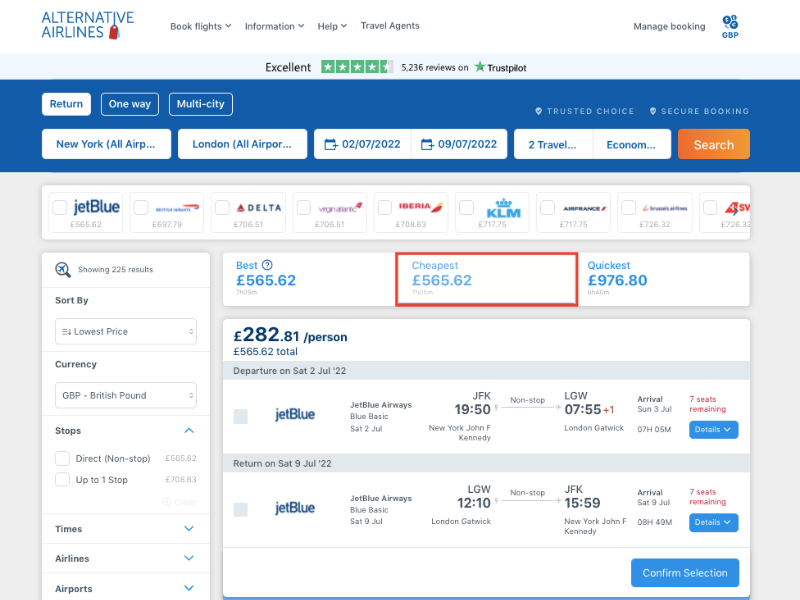Open the 2 Travellers selector
The height and width of the screenshot is (600, 800).
point(553,144)
